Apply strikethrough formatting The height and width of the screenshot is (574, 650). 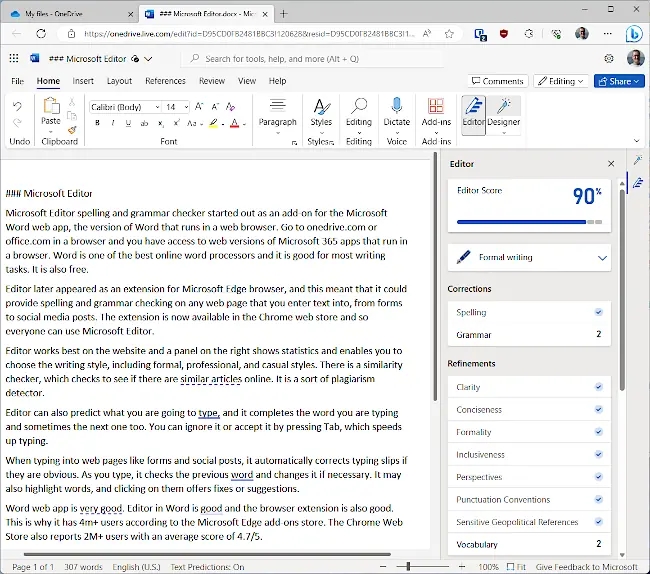(144, 123)
